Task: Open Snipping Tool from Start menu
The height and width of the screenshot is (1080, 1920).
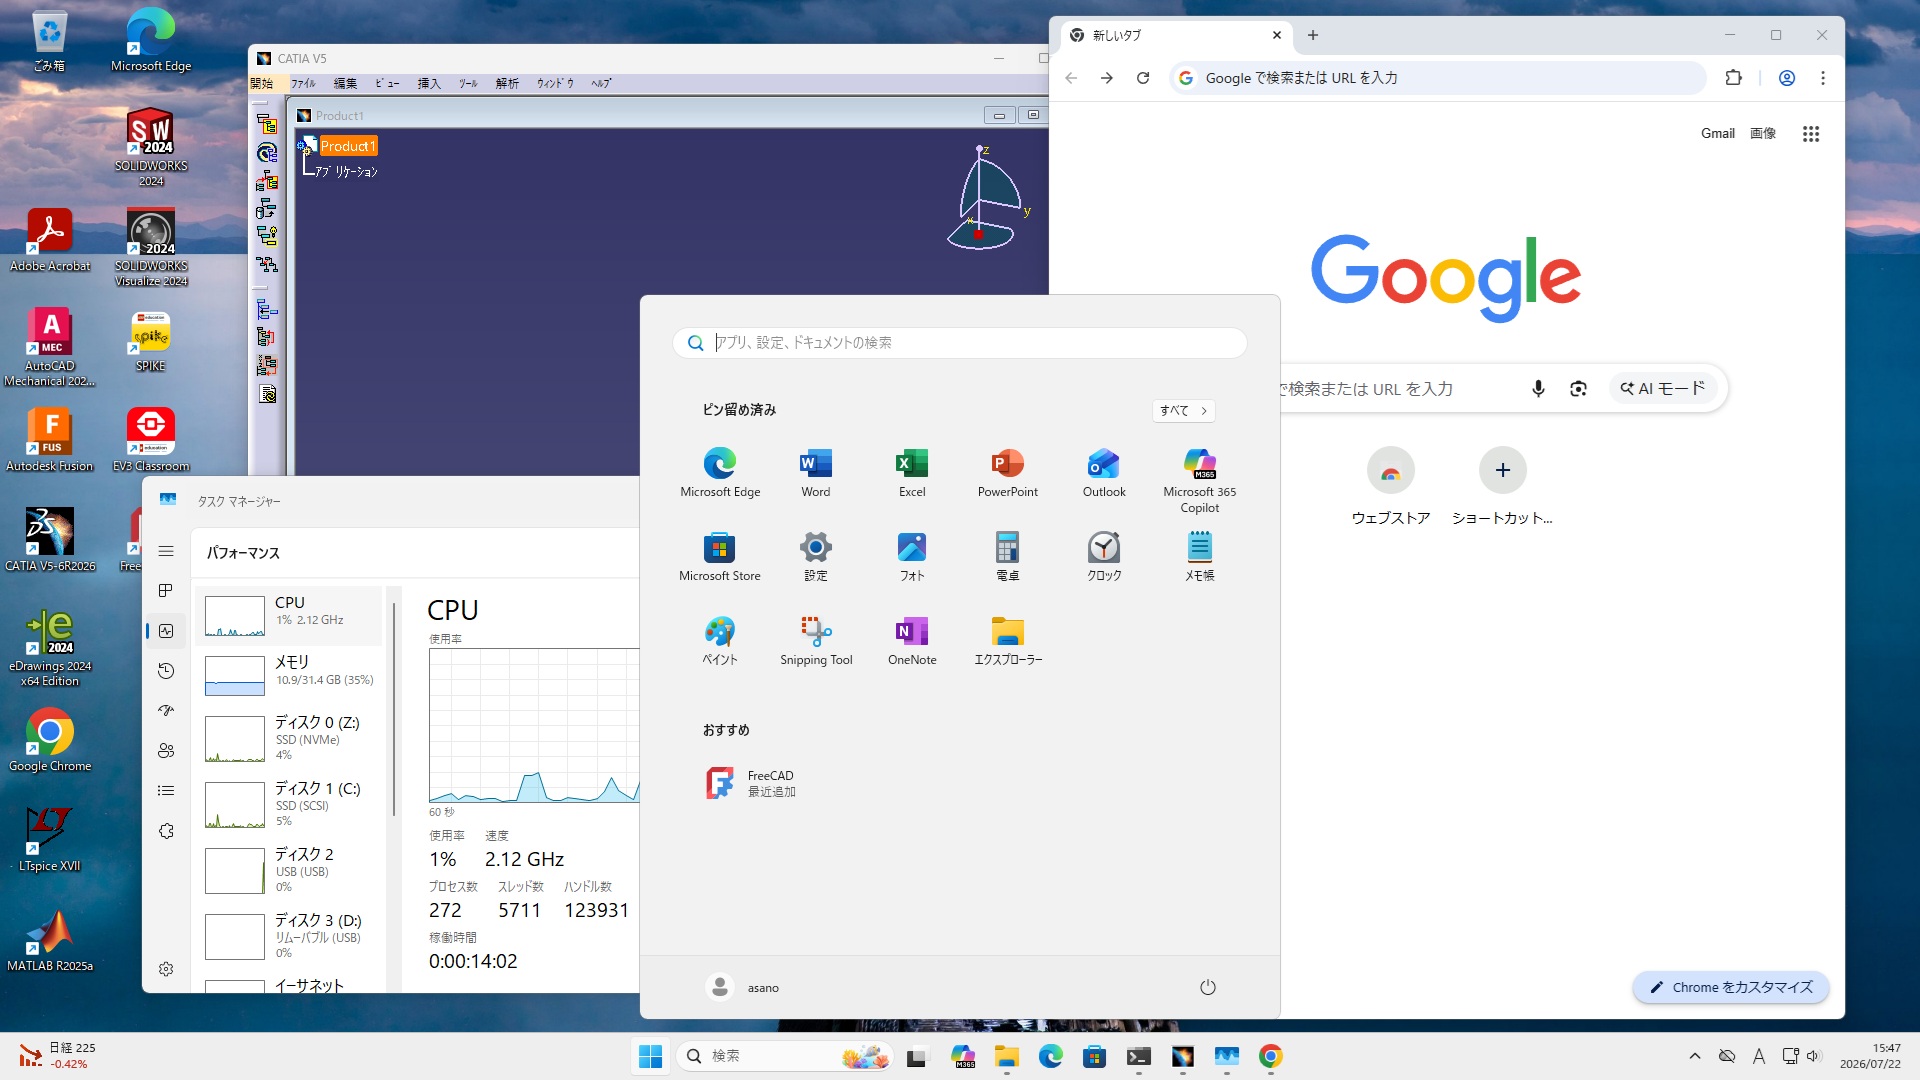Action: [816, 641]
